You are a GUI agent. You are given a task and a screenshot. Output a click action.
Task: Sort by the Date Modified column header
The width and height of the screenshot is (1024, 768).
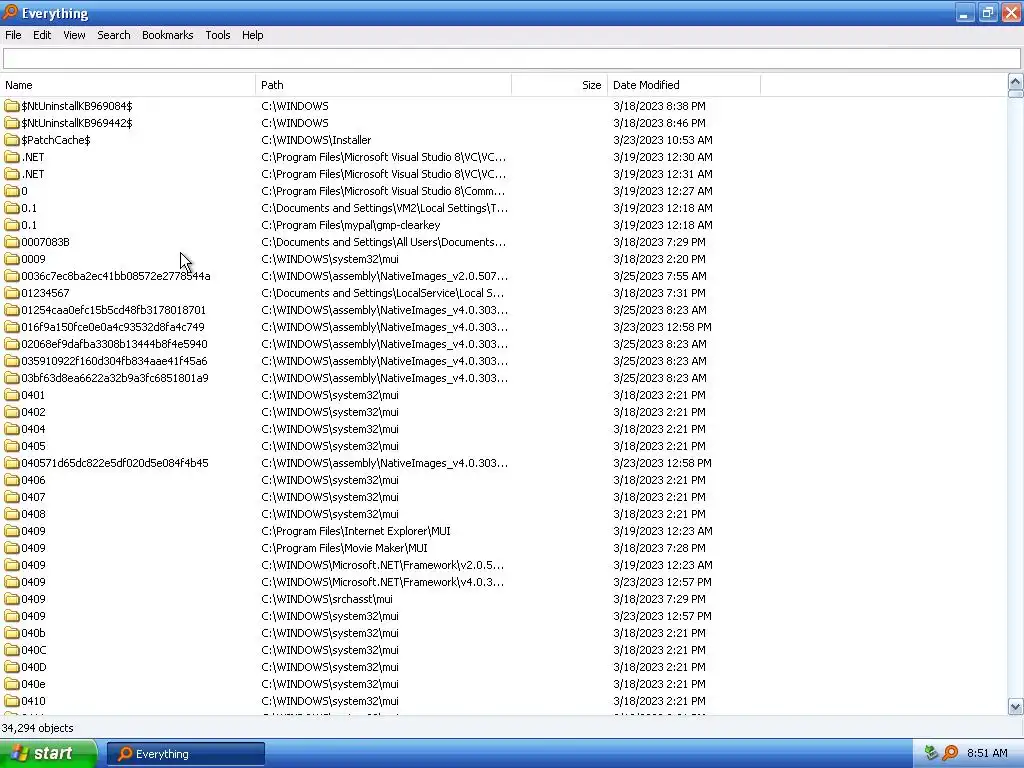coord(684,85)
